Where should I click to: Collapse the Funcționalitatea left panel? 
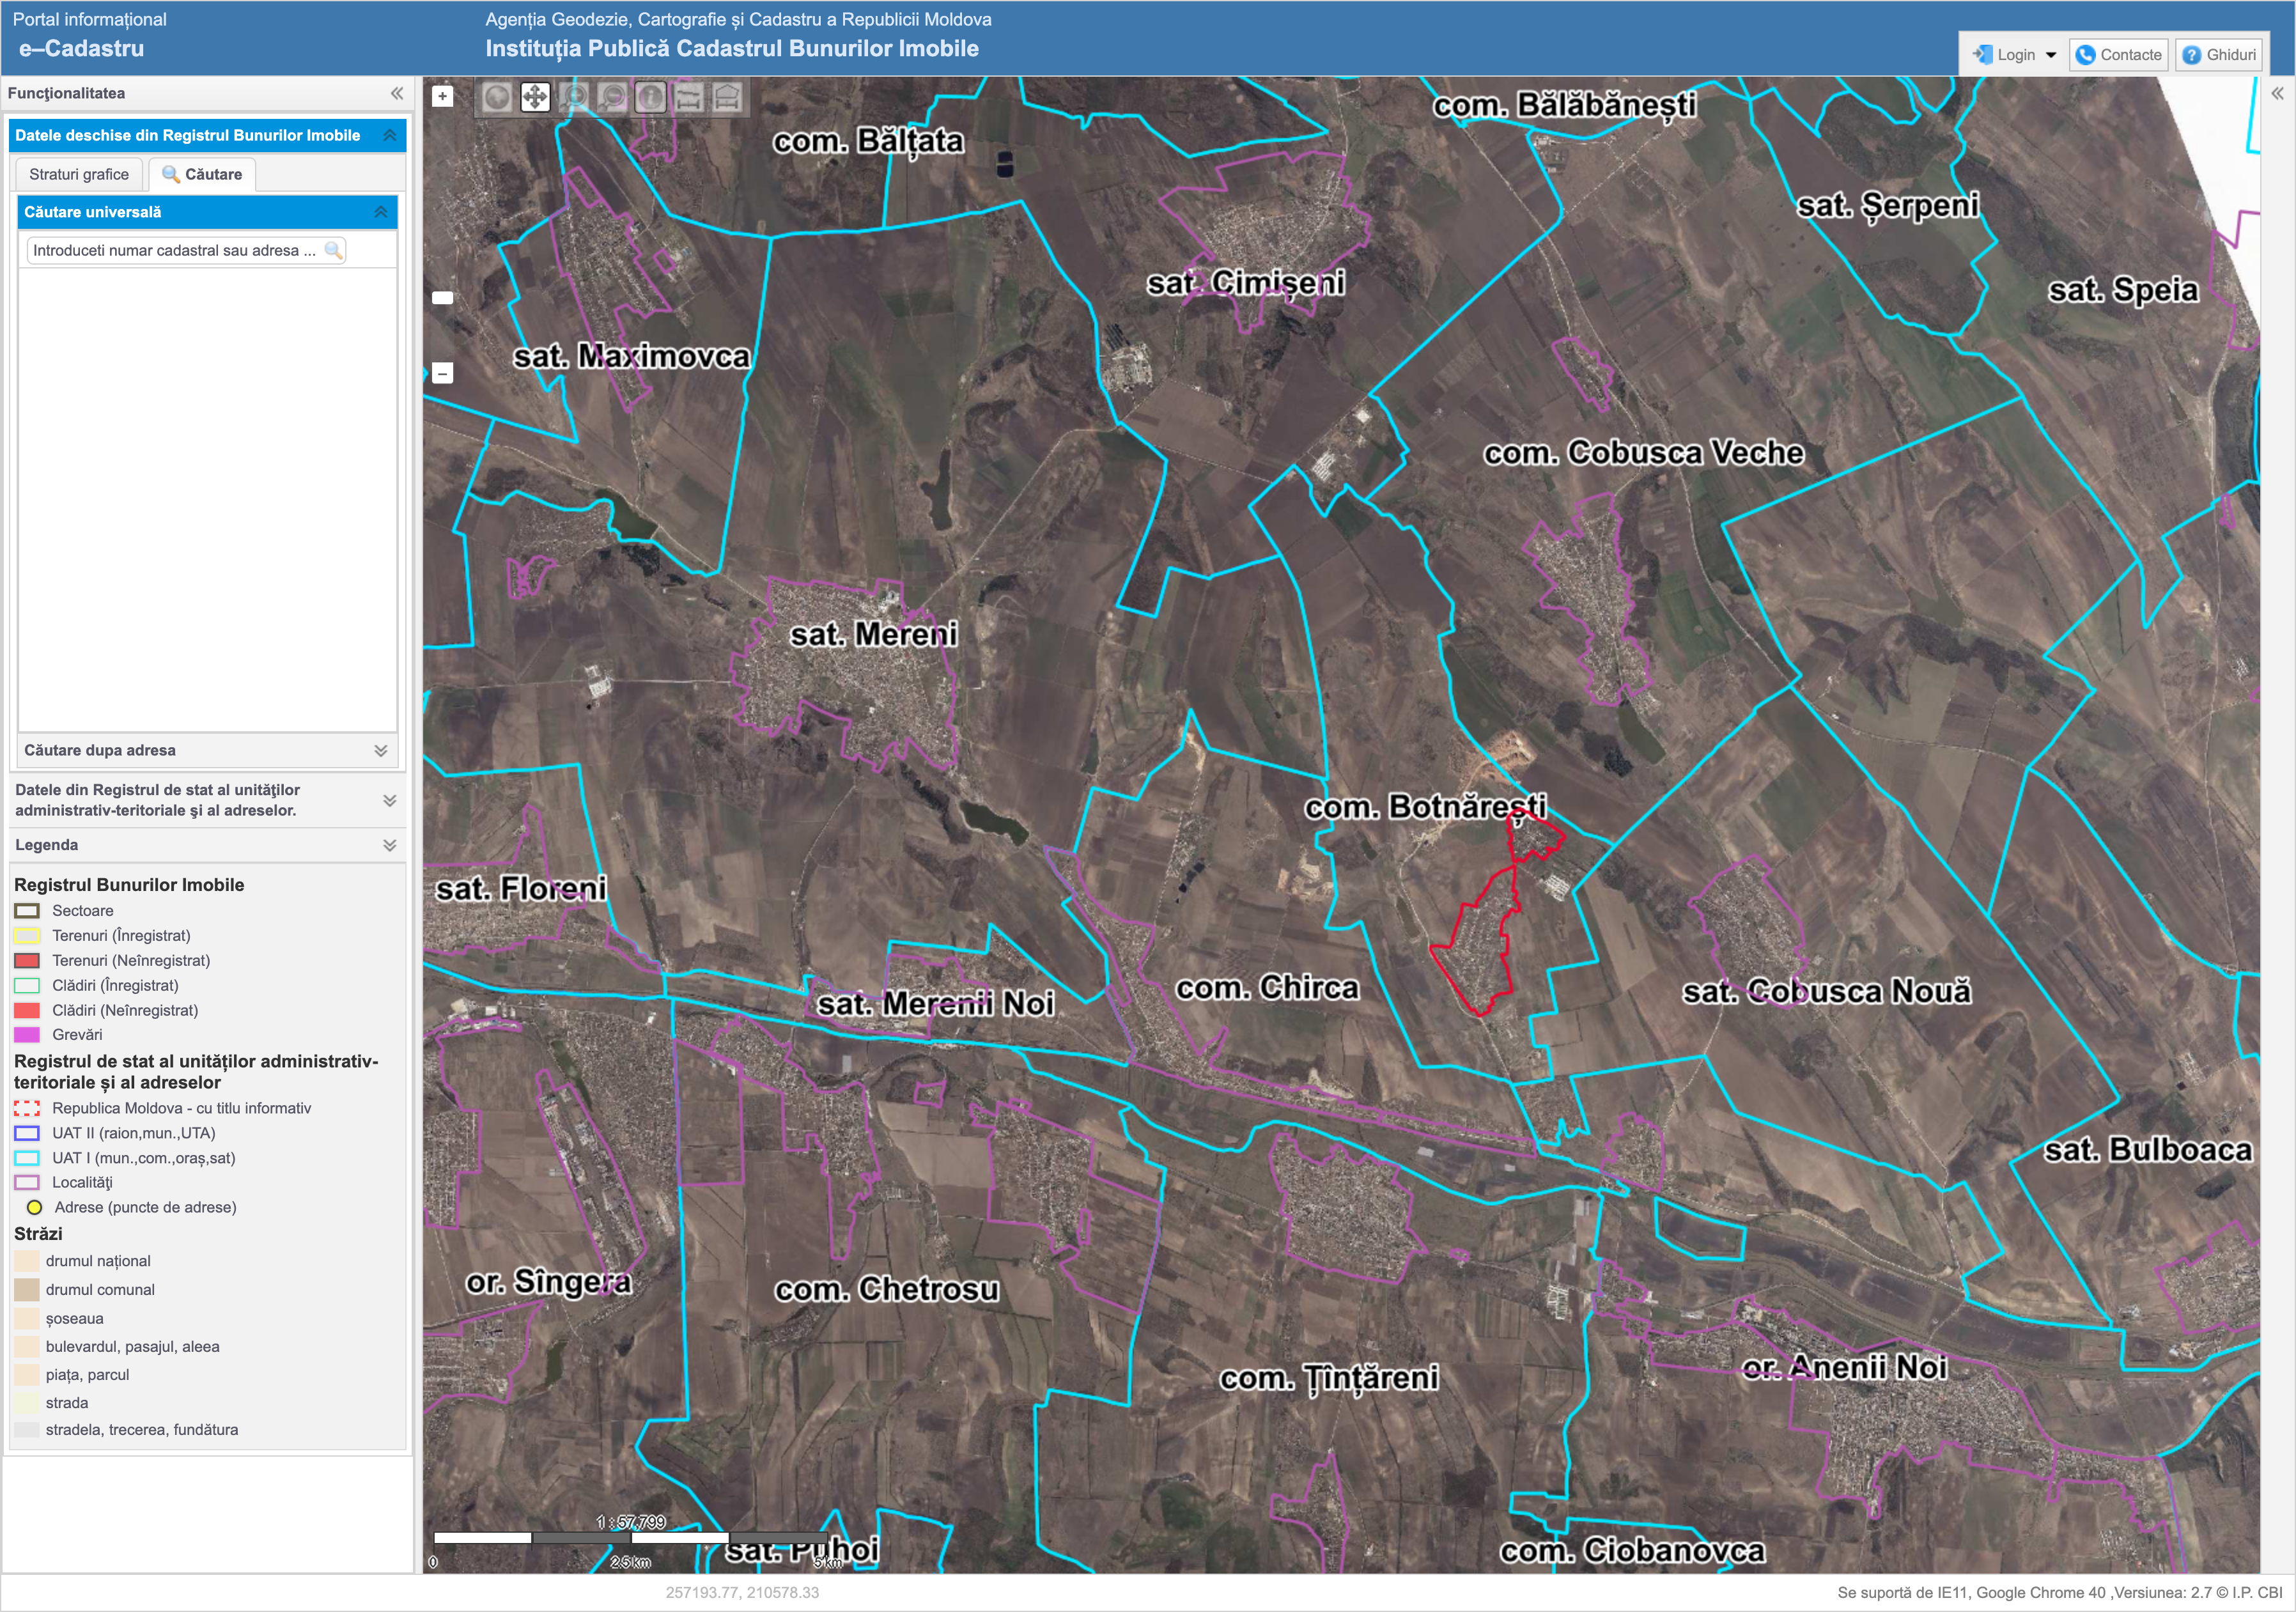[397, 93]
